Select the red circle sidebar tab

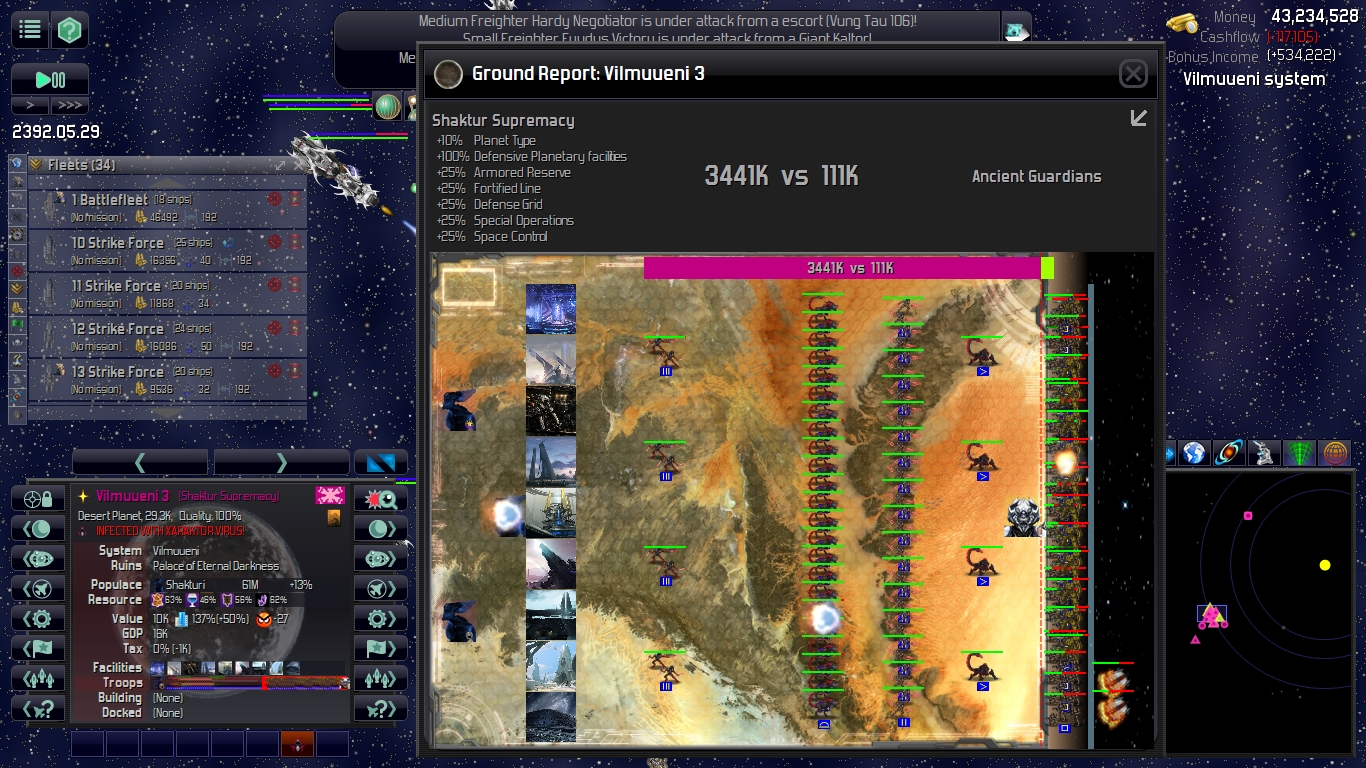(x=17, y=271)
